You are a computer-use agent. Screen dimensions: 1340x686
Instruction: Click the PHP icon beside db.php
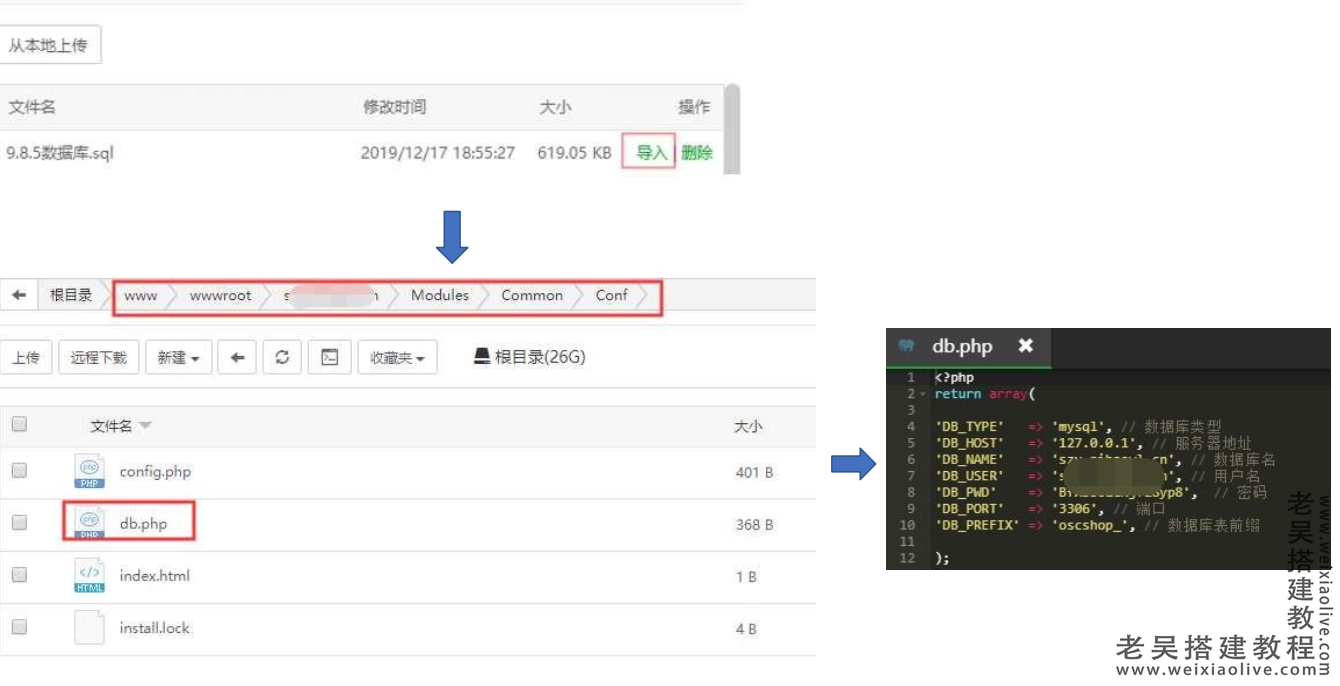[x=90, y=521]
